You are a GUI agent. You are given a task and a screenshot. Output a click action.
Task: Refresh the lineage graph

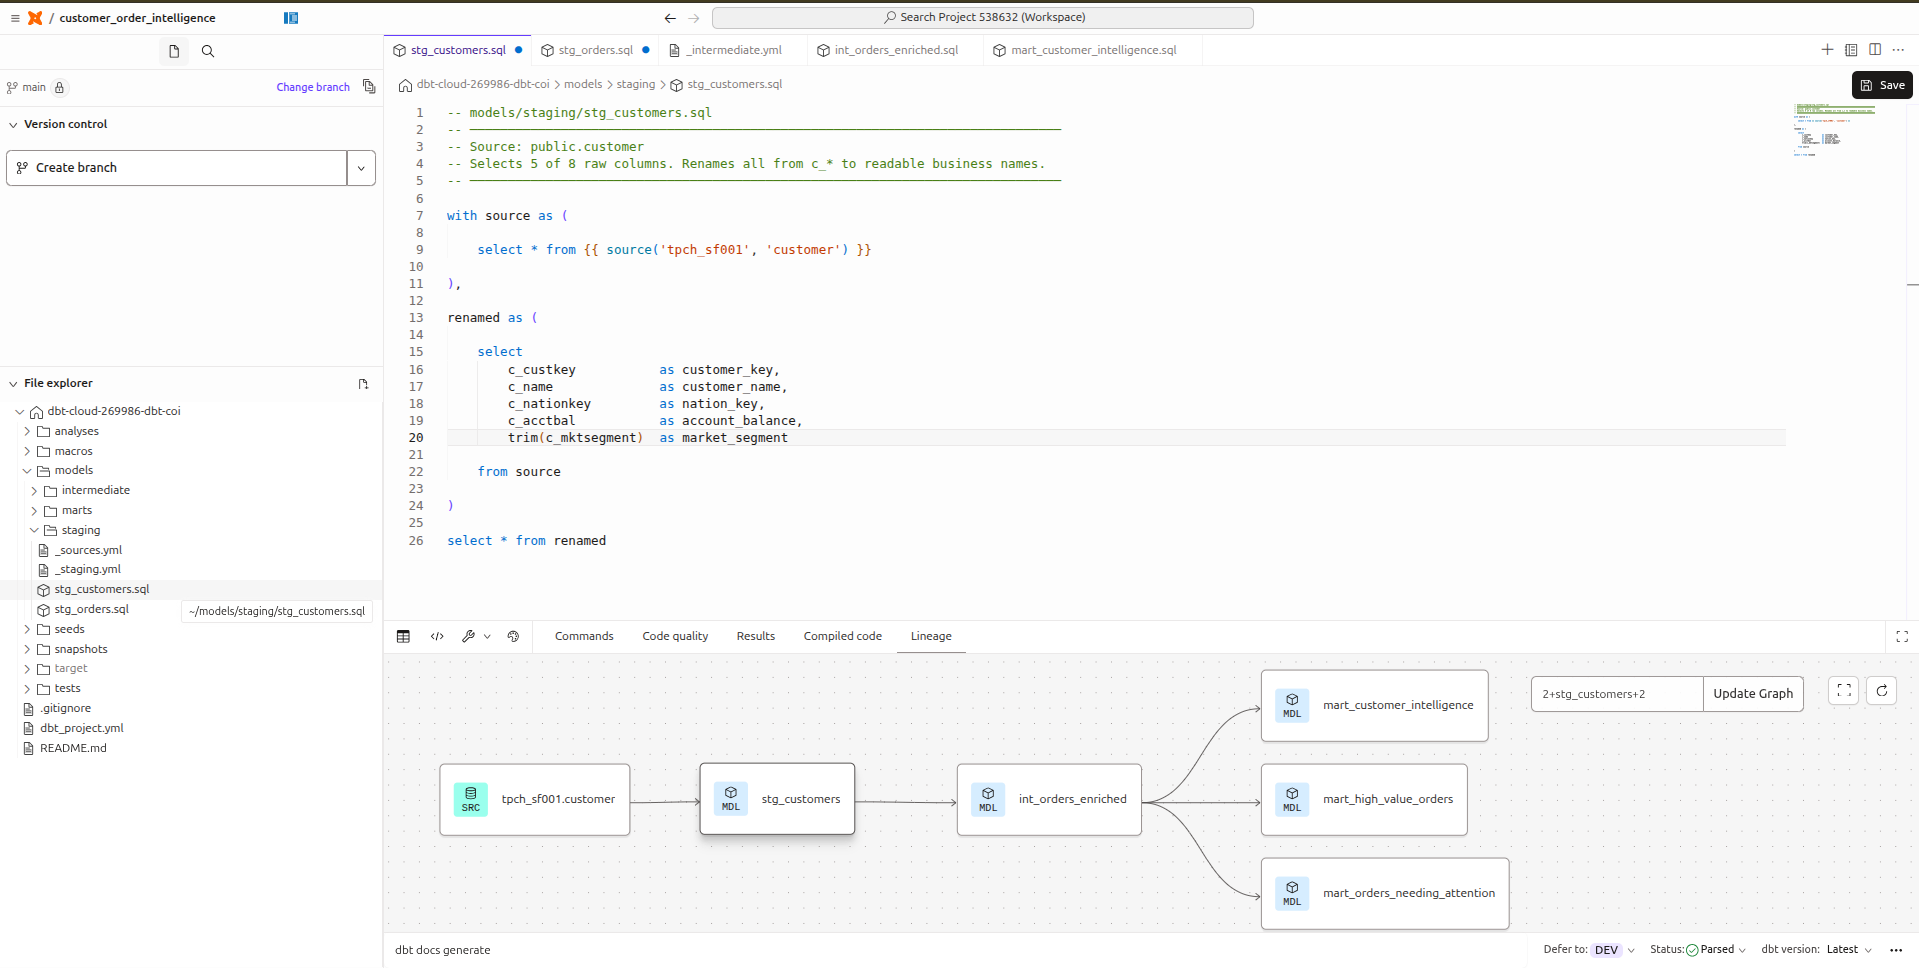1881,691
